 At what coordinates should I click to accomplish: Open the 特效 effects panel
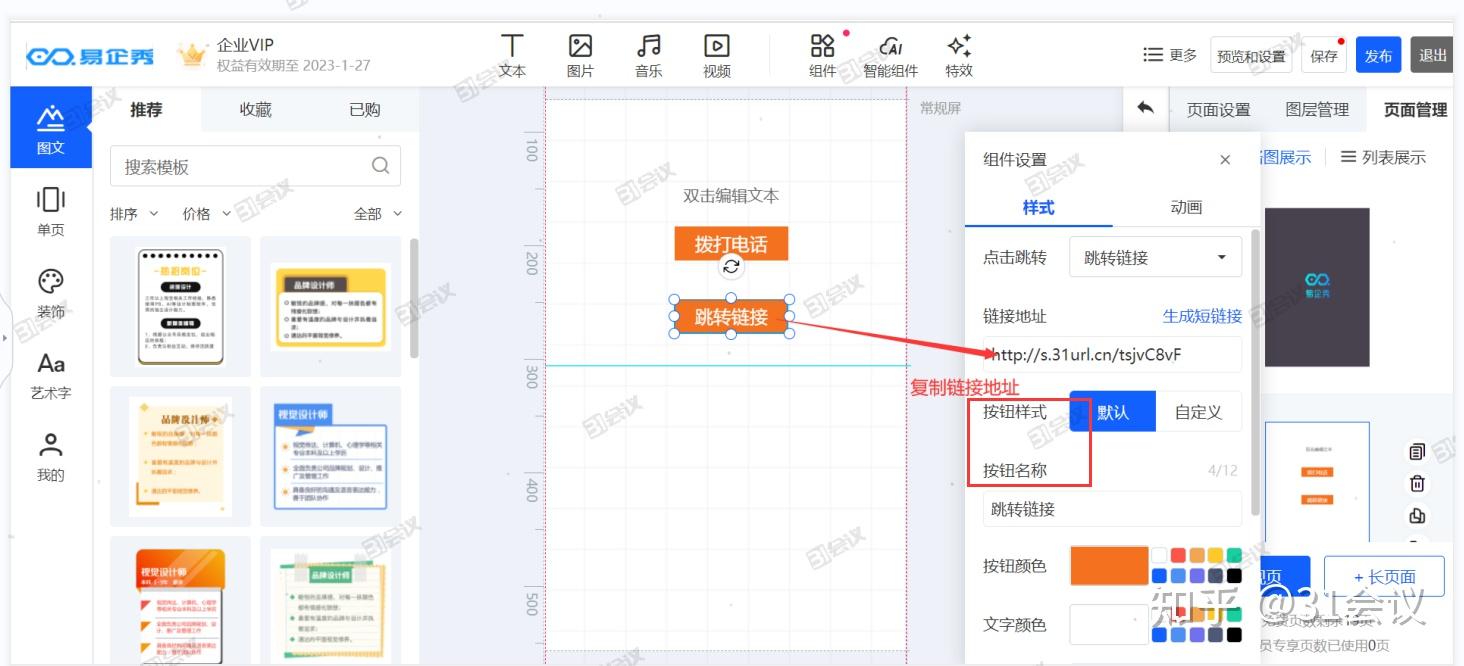tap(959, 55)
